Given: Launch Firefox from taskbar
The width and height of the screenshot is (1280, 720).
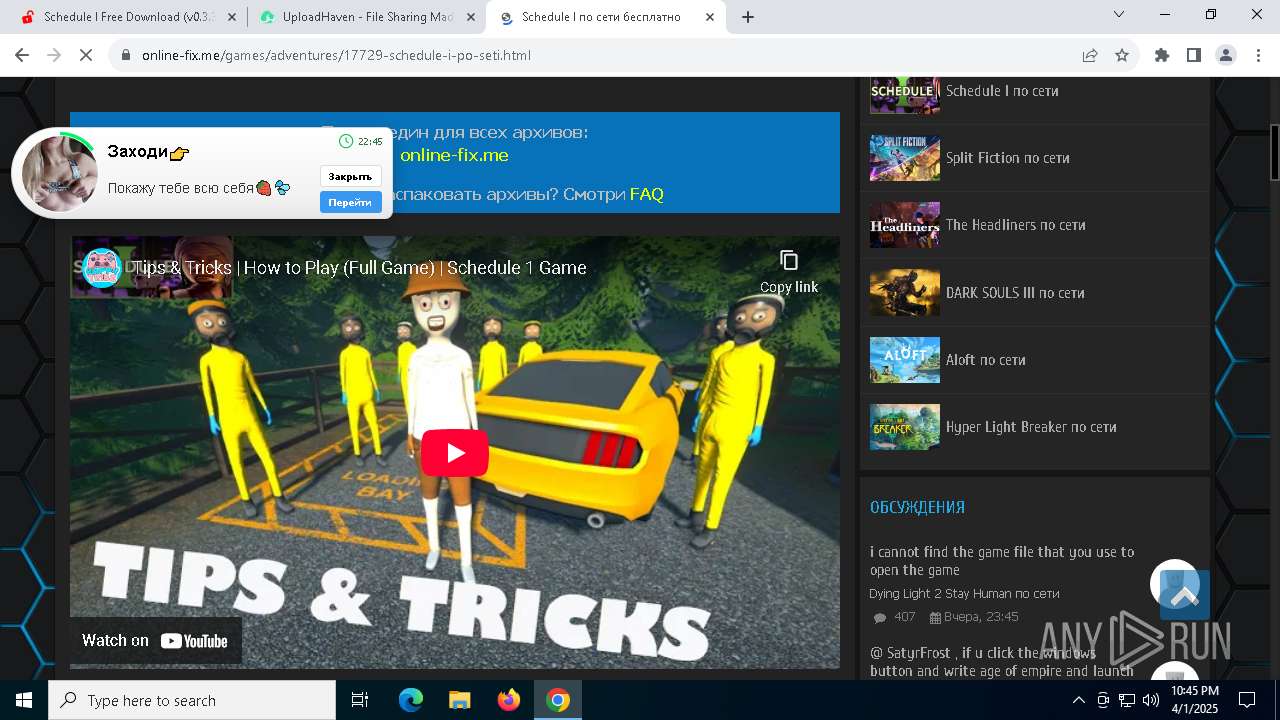Looking at the screenshot, I should click(x=509, y=700).
